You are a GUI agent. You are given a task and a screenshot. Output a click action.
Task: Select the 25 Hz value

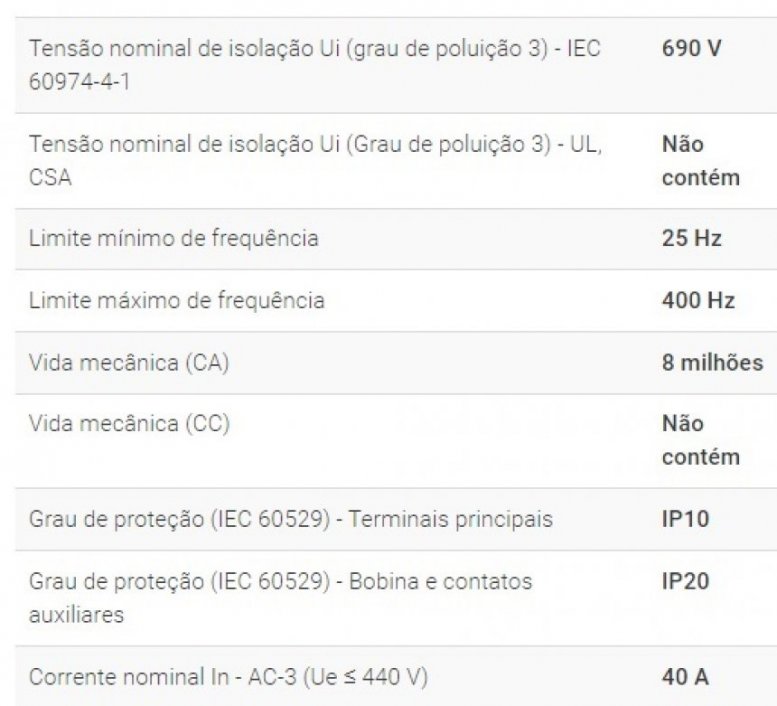tap(692, 239)
